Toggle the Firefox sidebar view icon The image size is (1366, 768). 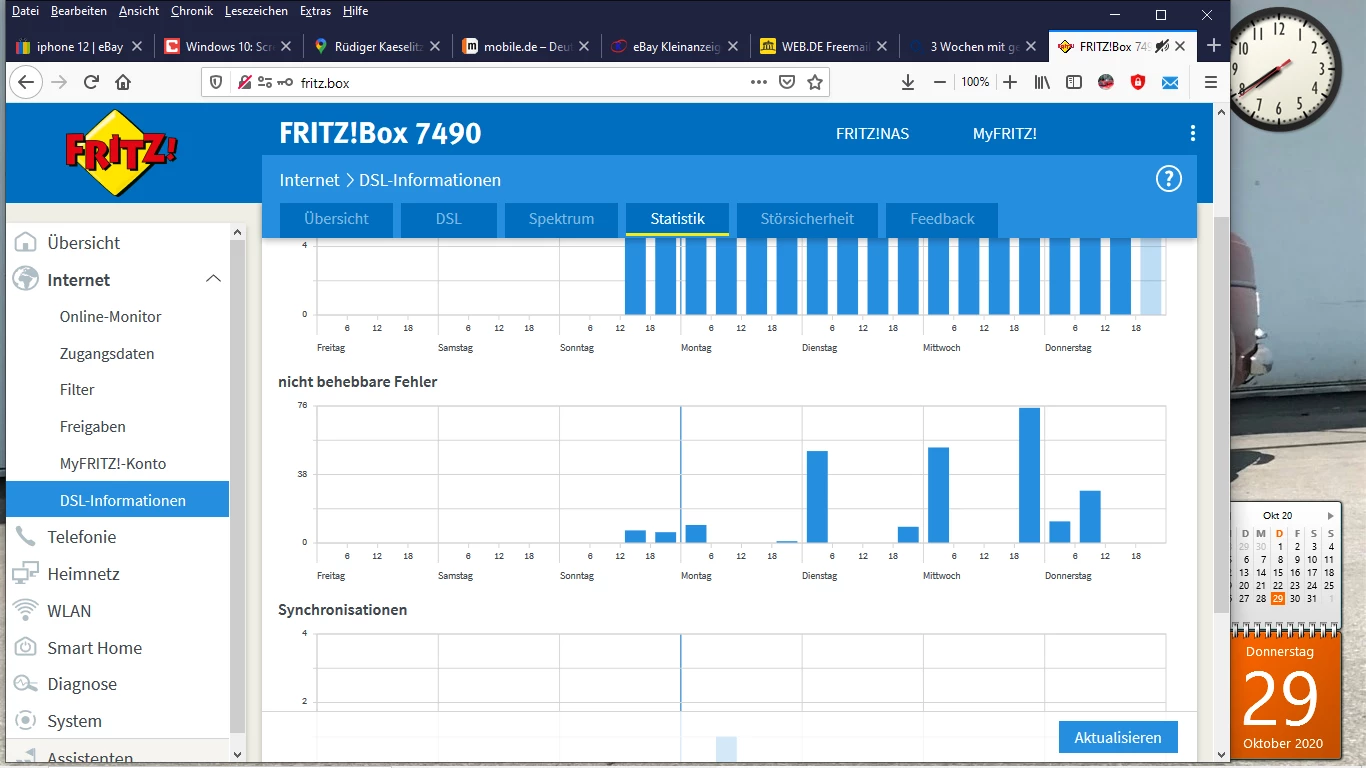(x=1074, y=83)
